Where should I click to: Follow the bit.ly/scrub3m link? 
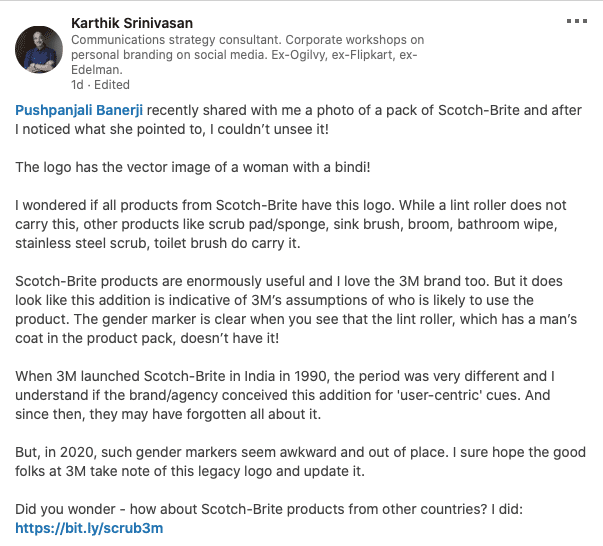pos(89,527)
